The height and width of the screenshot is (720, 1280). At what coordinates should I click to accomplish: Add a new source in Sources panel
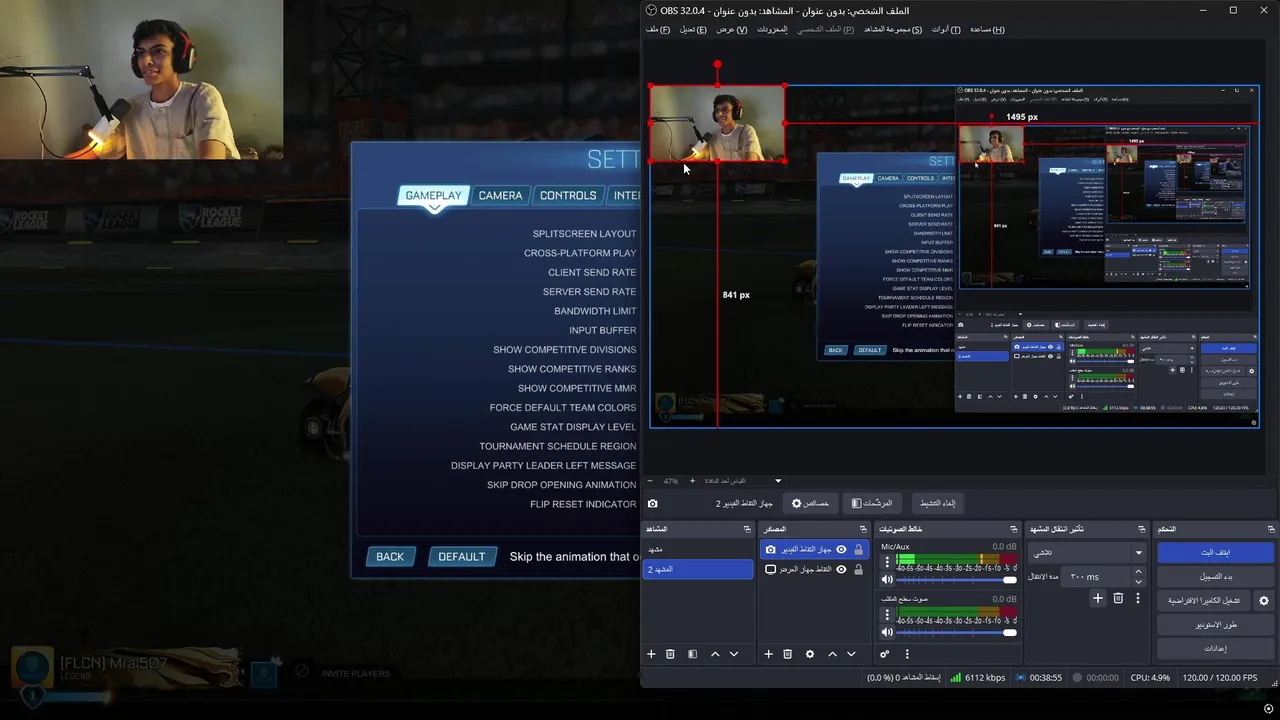768,654
